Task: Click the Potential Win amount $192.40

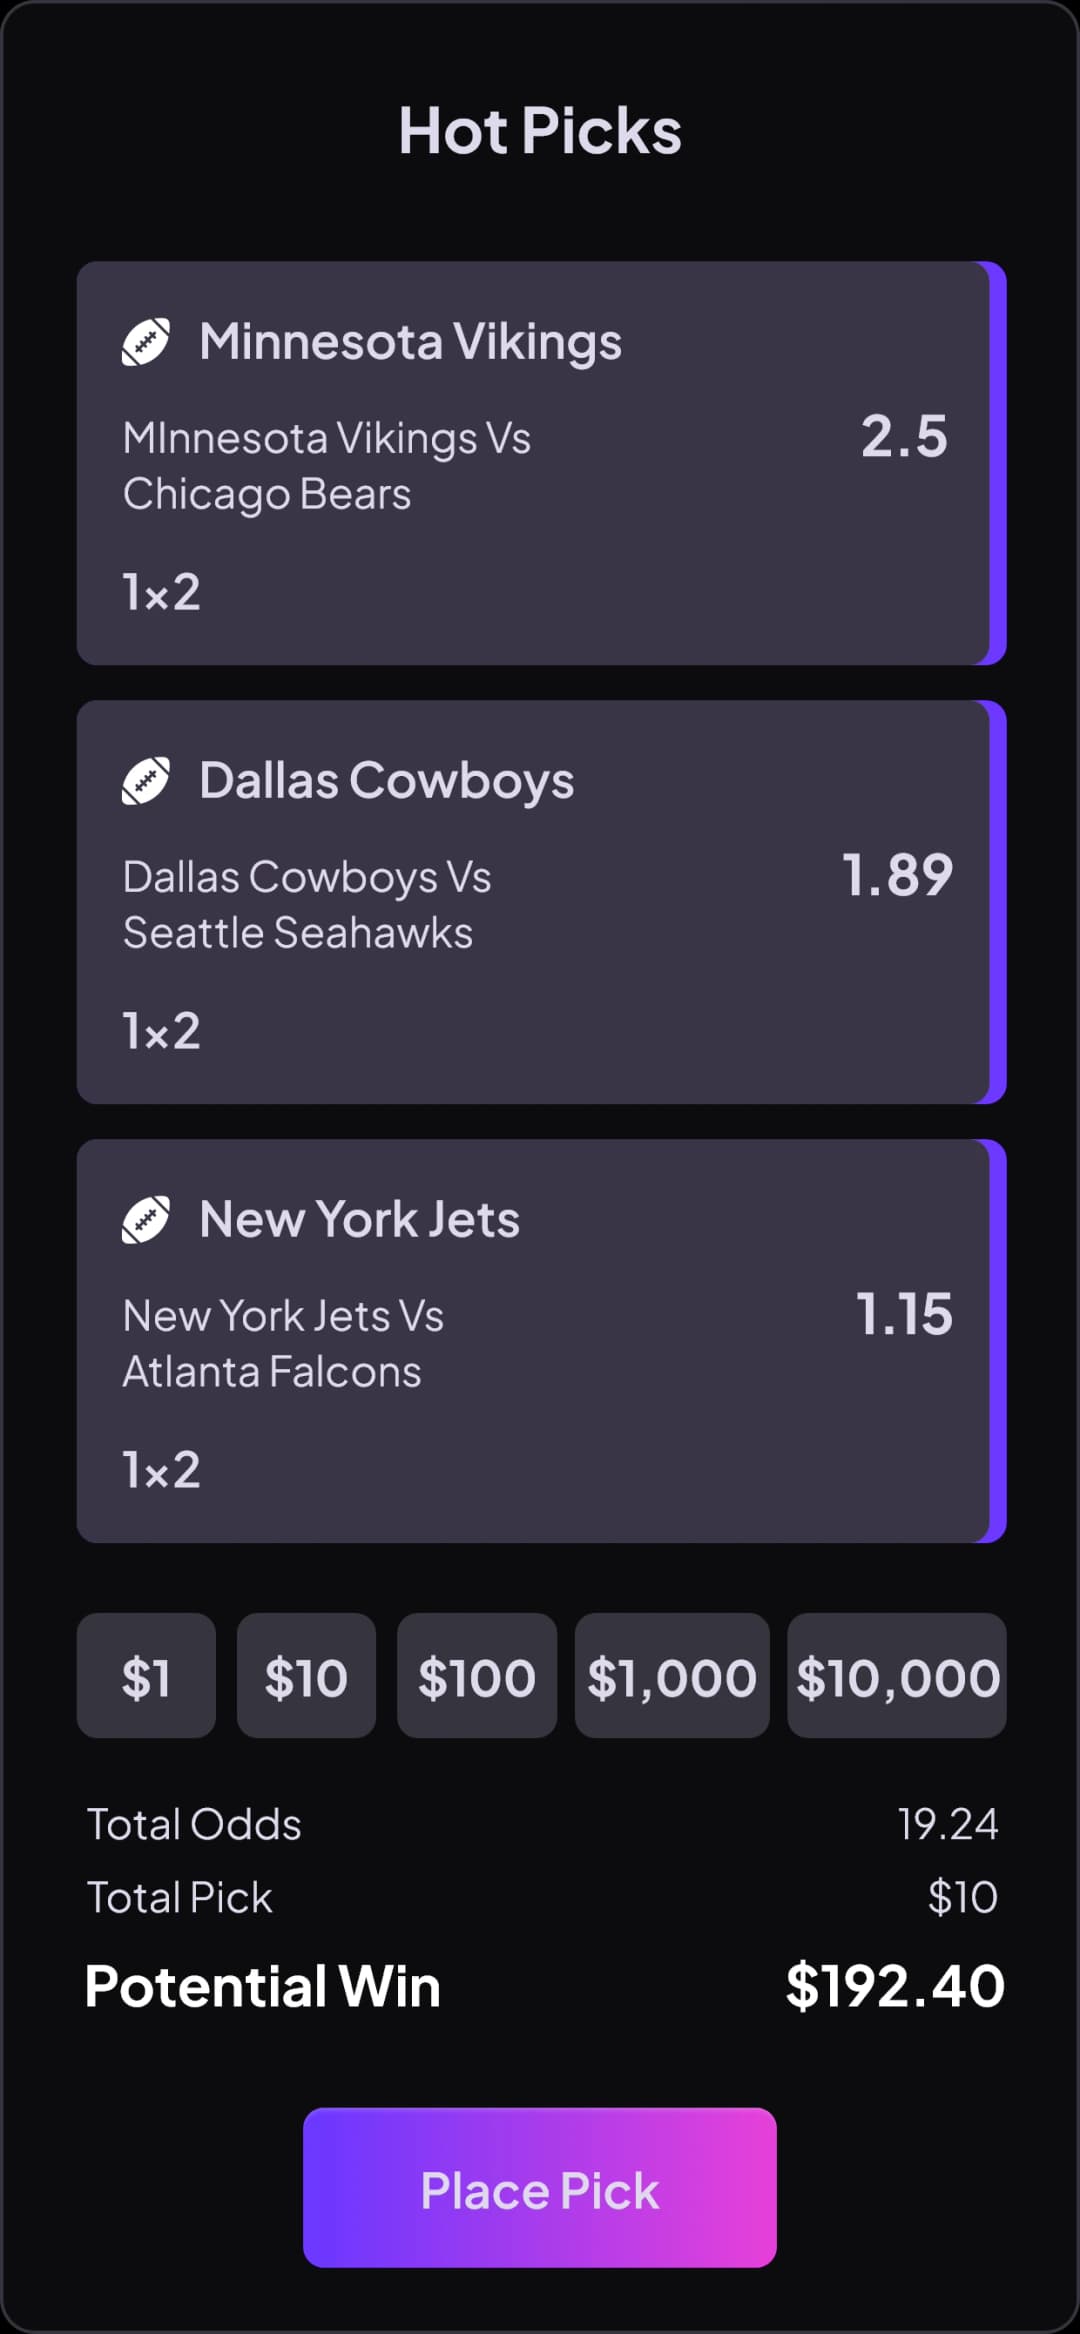Action: (895, 1986)
